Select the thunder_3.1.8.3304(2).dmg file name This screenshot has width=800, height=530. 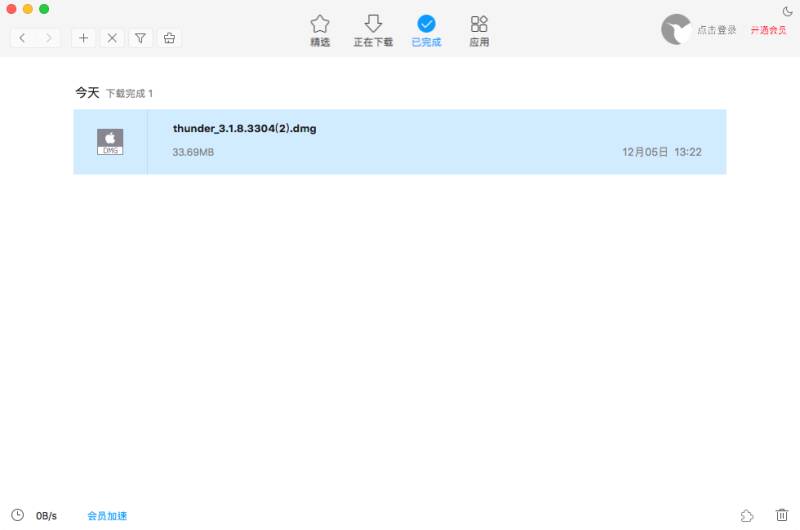point(244,129)
